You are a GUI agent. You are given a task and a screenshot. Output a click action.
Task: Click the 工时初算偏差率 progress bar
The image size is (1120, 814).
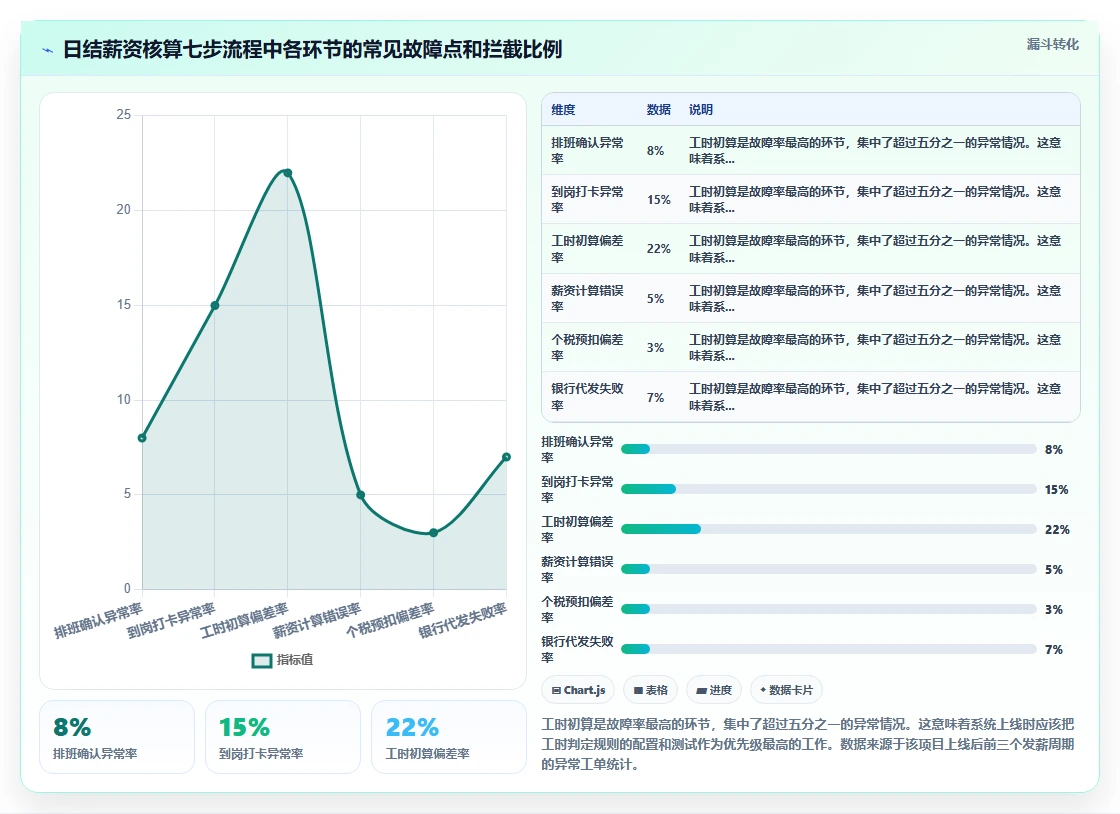(829, 529)
